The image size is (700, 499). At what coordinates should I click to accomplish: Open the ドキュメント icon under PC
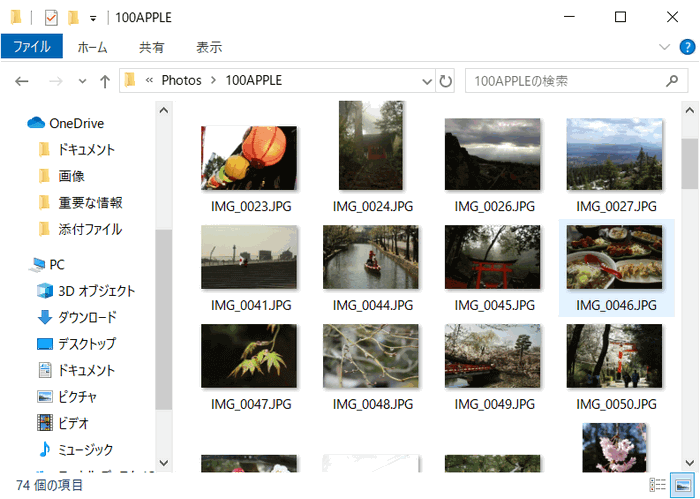[x=45, y=370]
